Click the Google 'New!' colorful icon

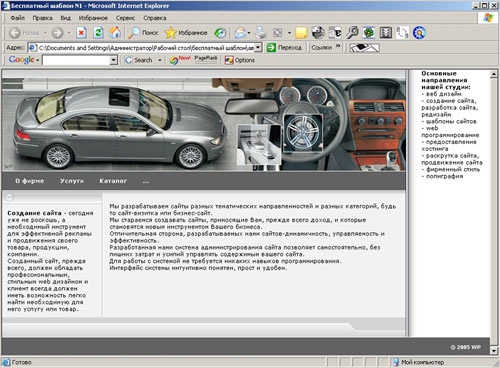pyautogui.click(x=180, y=60)
